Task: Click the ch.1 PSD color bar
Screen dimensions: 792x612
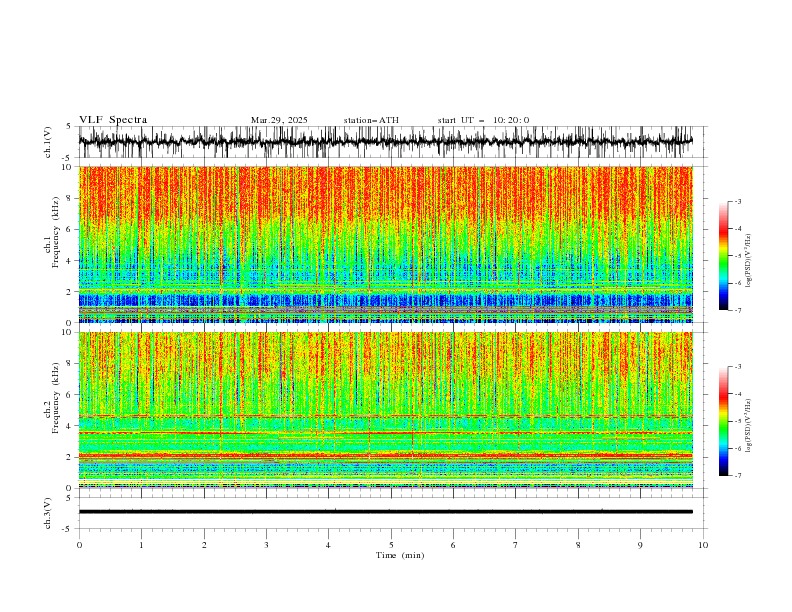Action: 723,256
